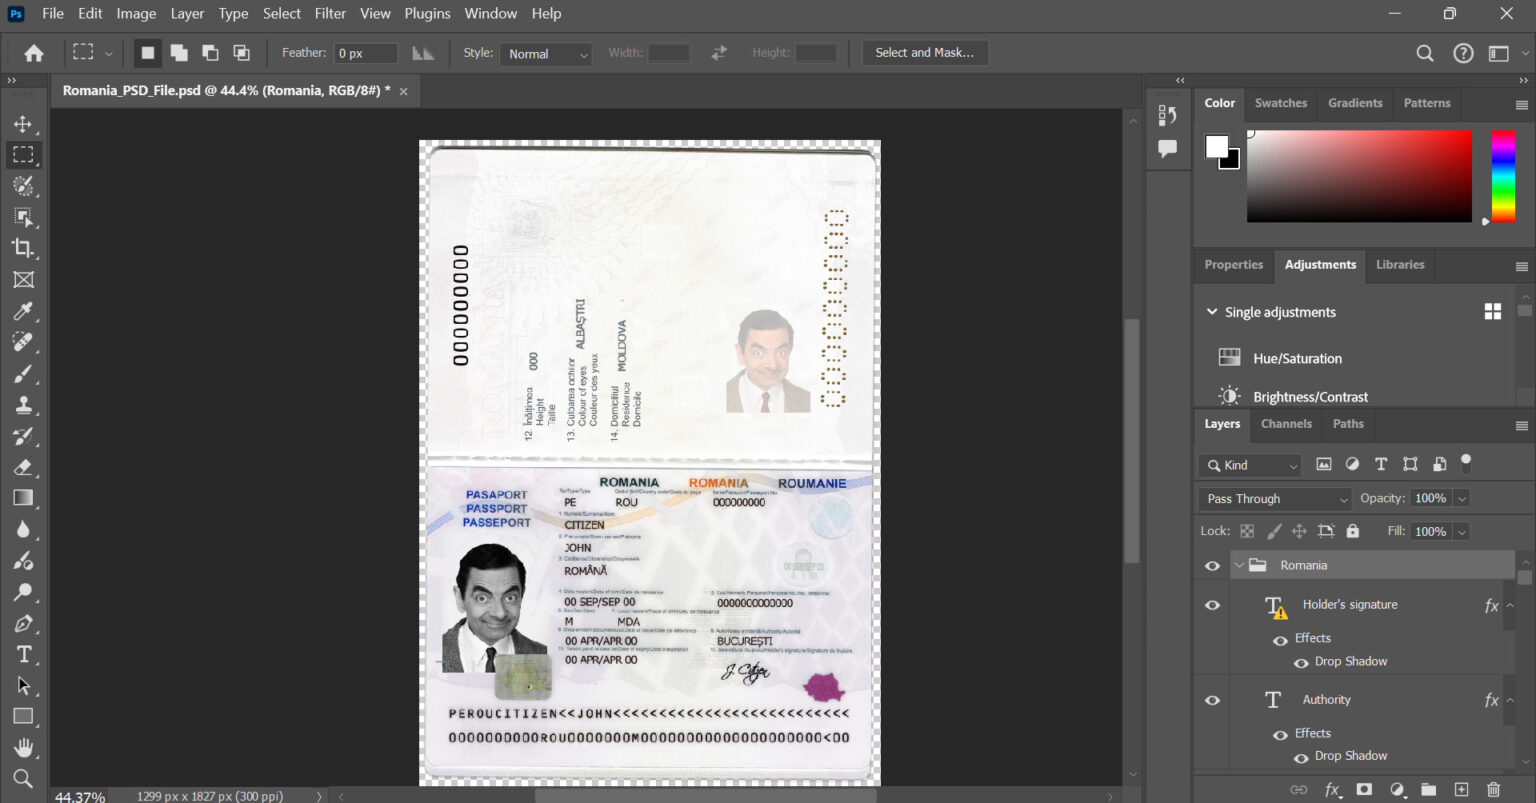Choose New selection mode button
The height and width of the screenshot is (803, 1536).
[x=148, y=53]
